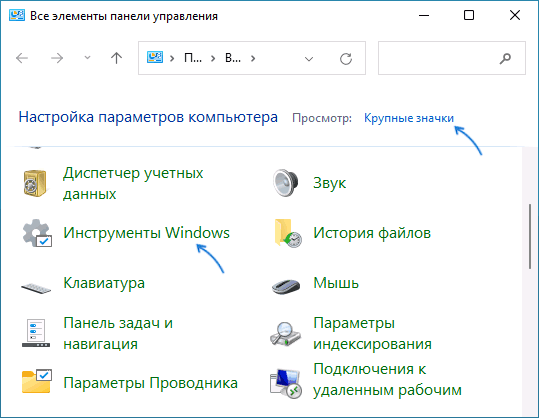Go up one folder level

point(117,58)
